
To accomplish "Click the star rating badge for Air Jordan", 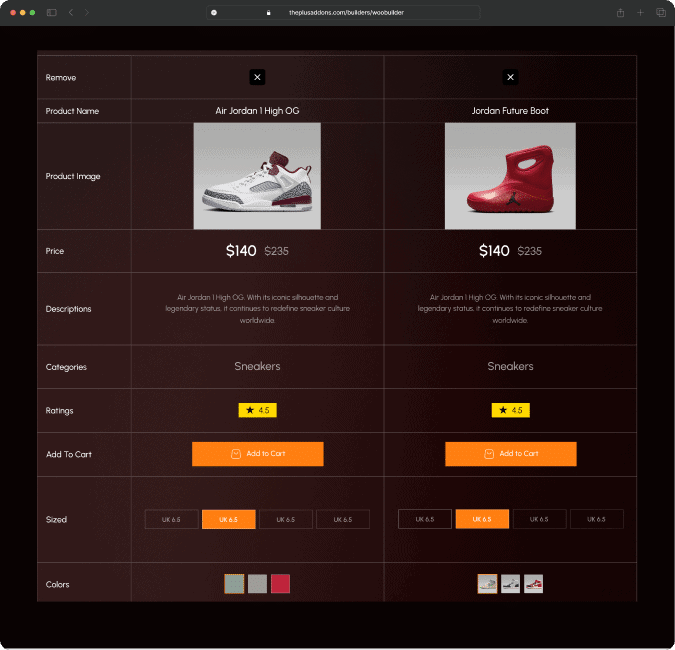I will (x=257, y=410).
